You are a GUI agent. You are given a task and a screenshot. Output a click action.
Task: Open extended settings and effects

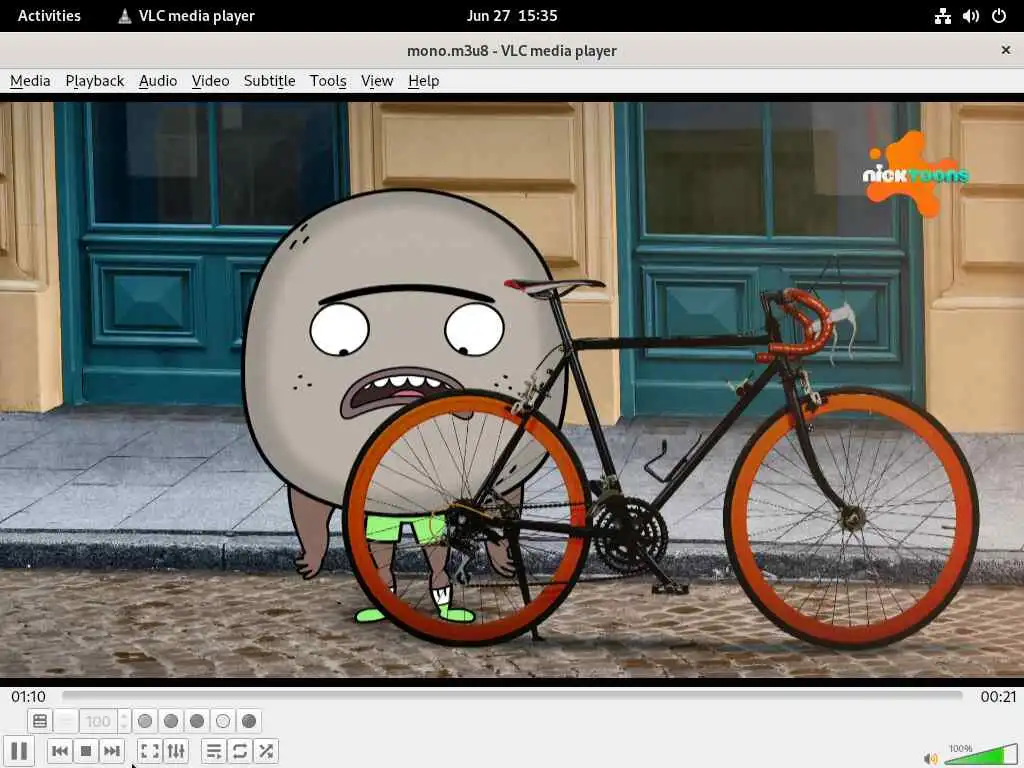click(176, 751)
